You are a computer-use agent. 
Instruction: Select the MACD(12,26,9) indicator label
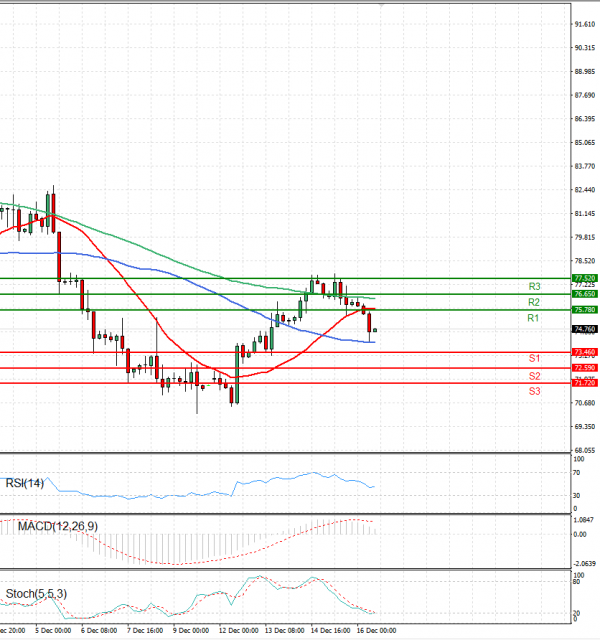click(x=58, y=526)
